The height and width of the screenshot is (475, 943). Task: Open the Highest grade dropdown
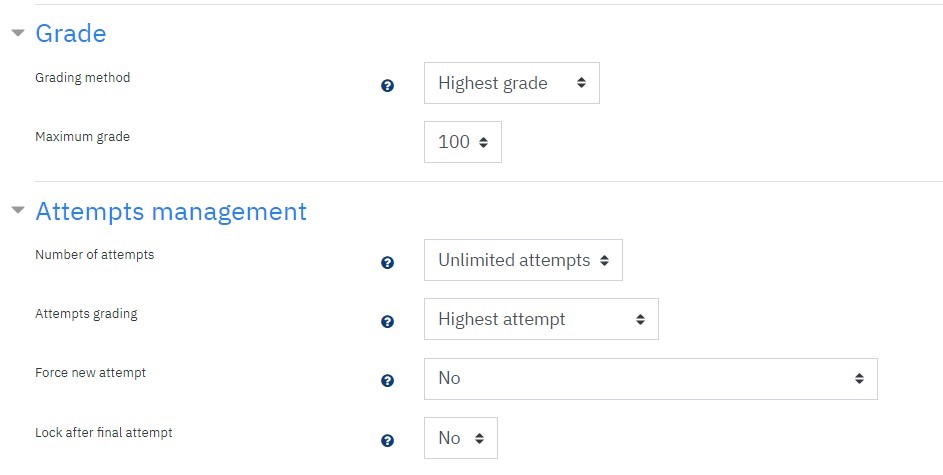(x=512, y=83)
